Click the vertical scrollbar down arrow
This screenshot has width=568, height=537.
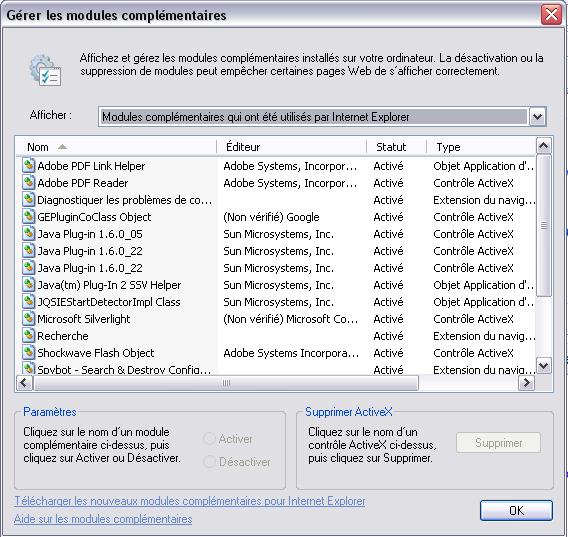coord(543,366)
